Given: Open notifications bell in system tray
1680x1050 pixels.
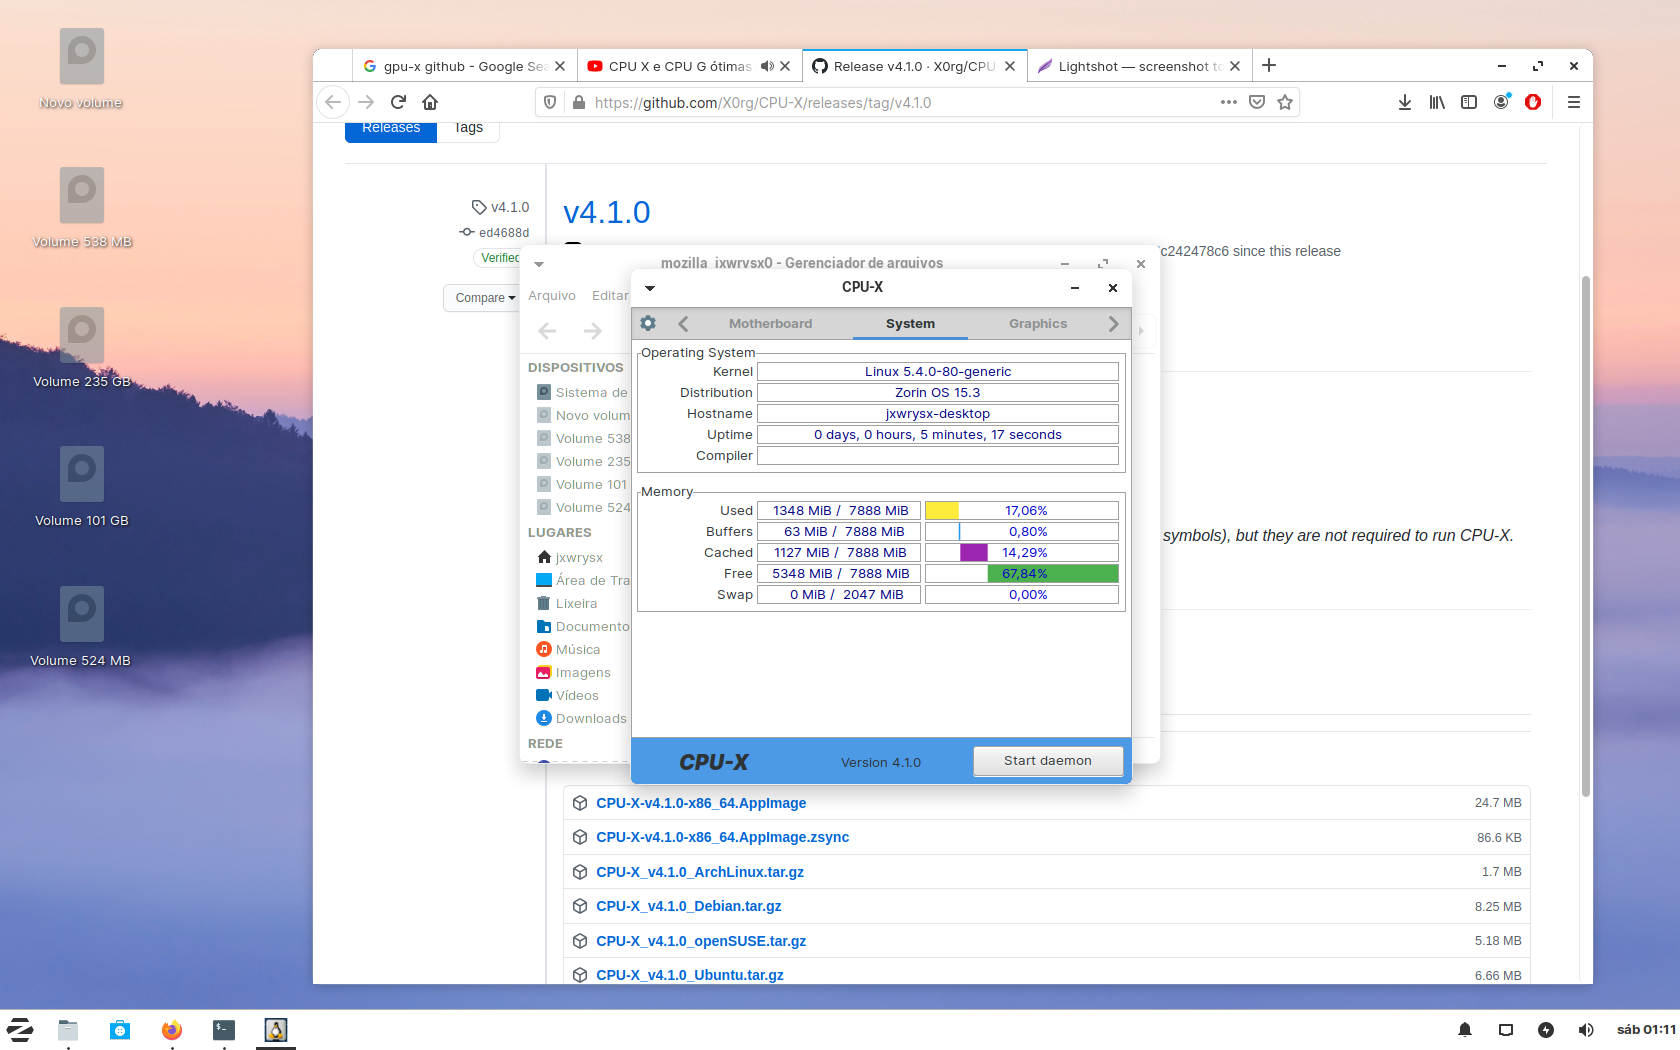Looking at the screenshot, I should coord(1465,1030).
